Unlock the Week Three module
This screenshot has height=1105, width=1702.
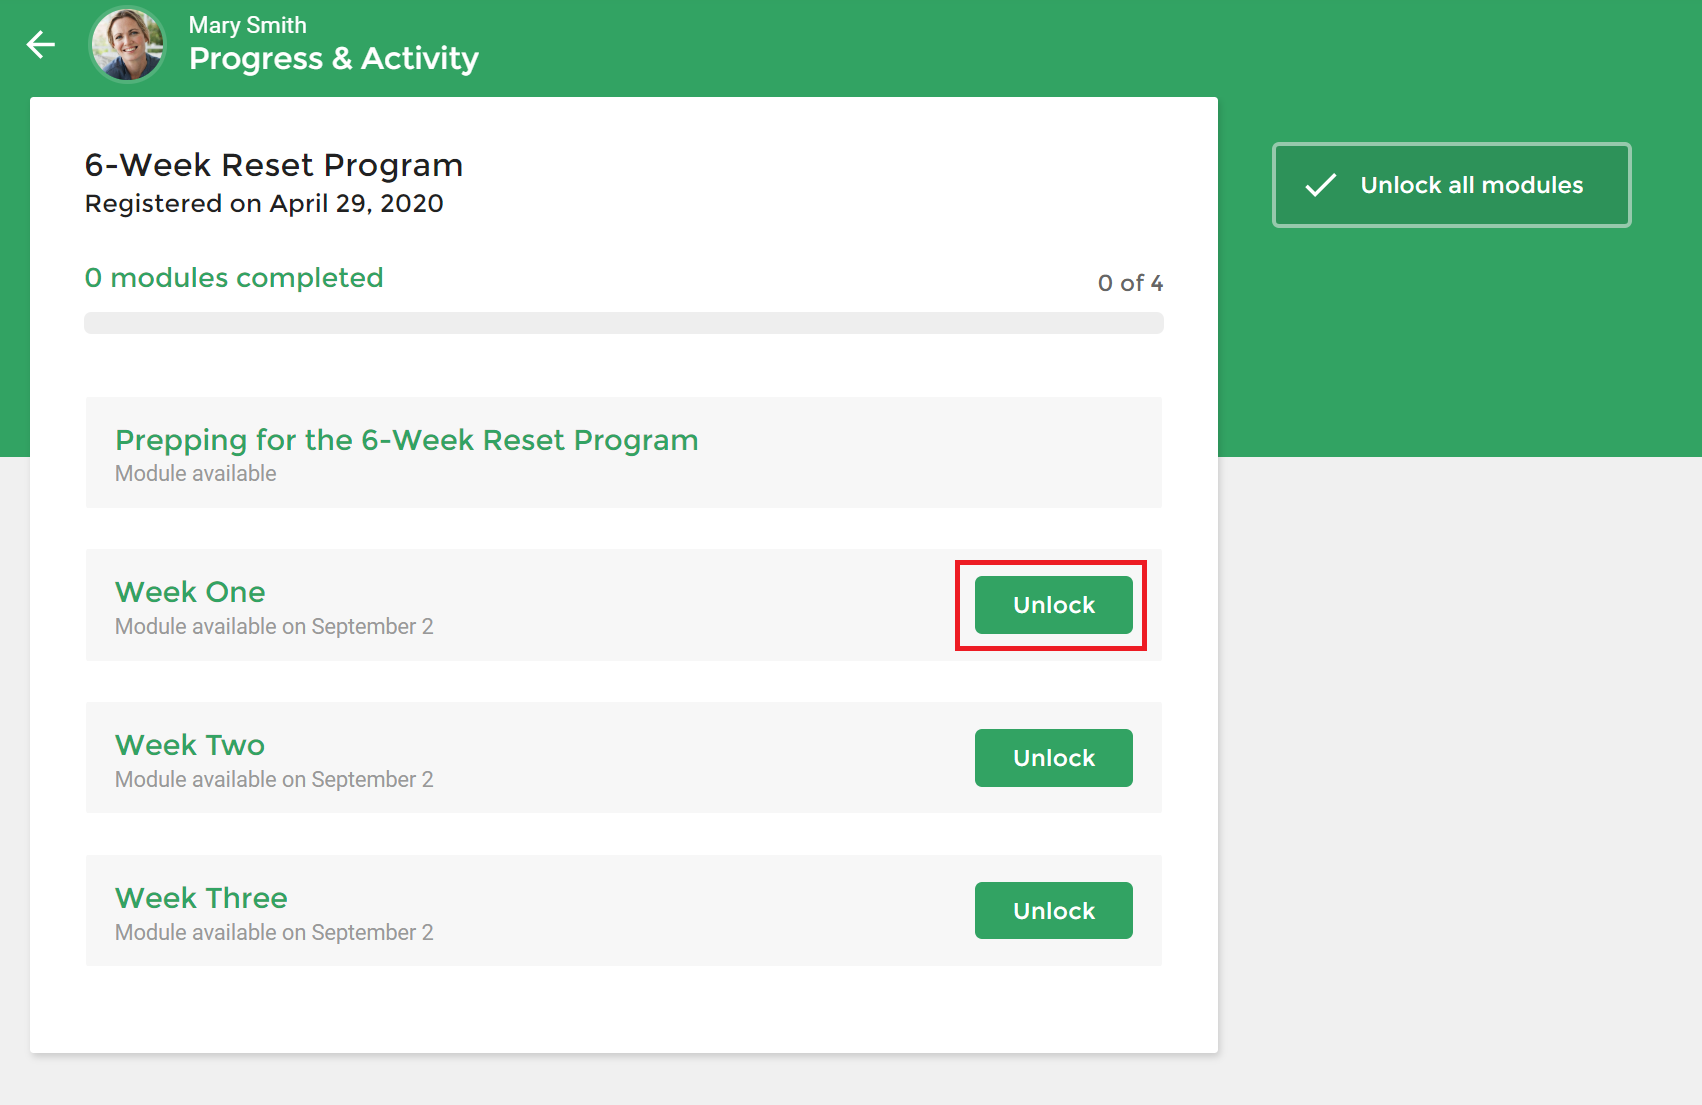1053,911
